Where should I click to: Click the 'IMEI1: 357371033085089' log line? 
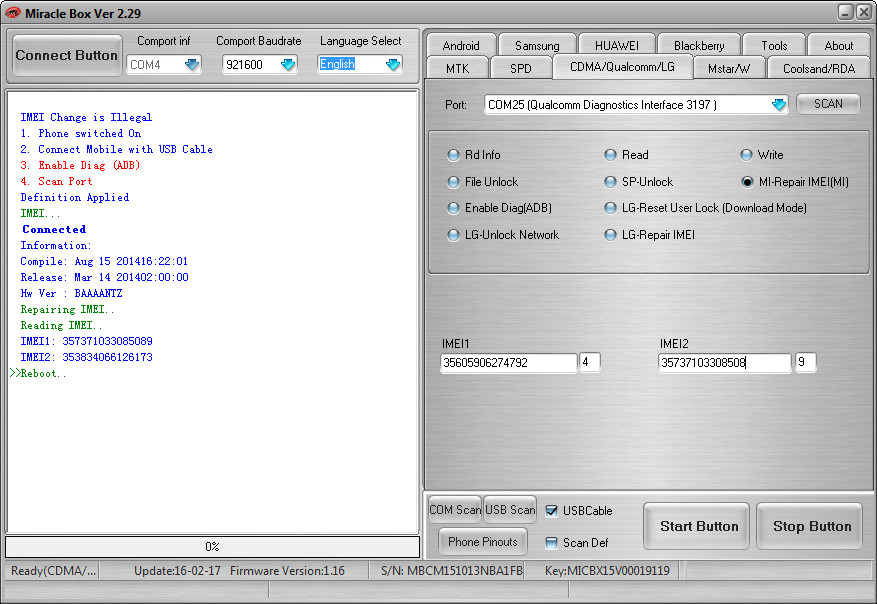tap(86, 341)
